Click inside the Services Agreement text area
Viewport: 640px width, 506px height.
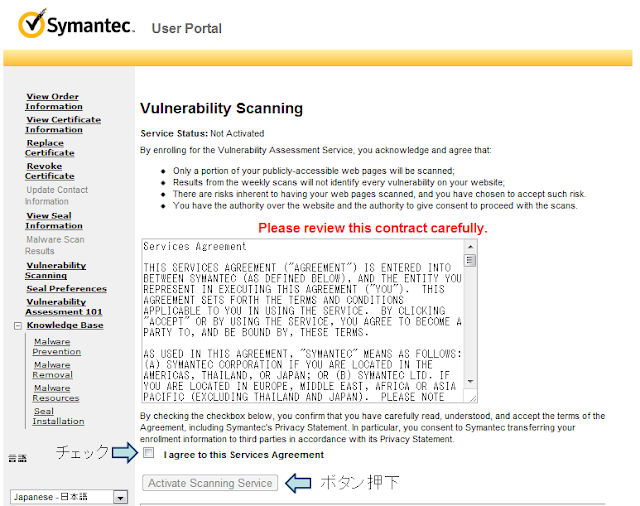coord(303,321)
